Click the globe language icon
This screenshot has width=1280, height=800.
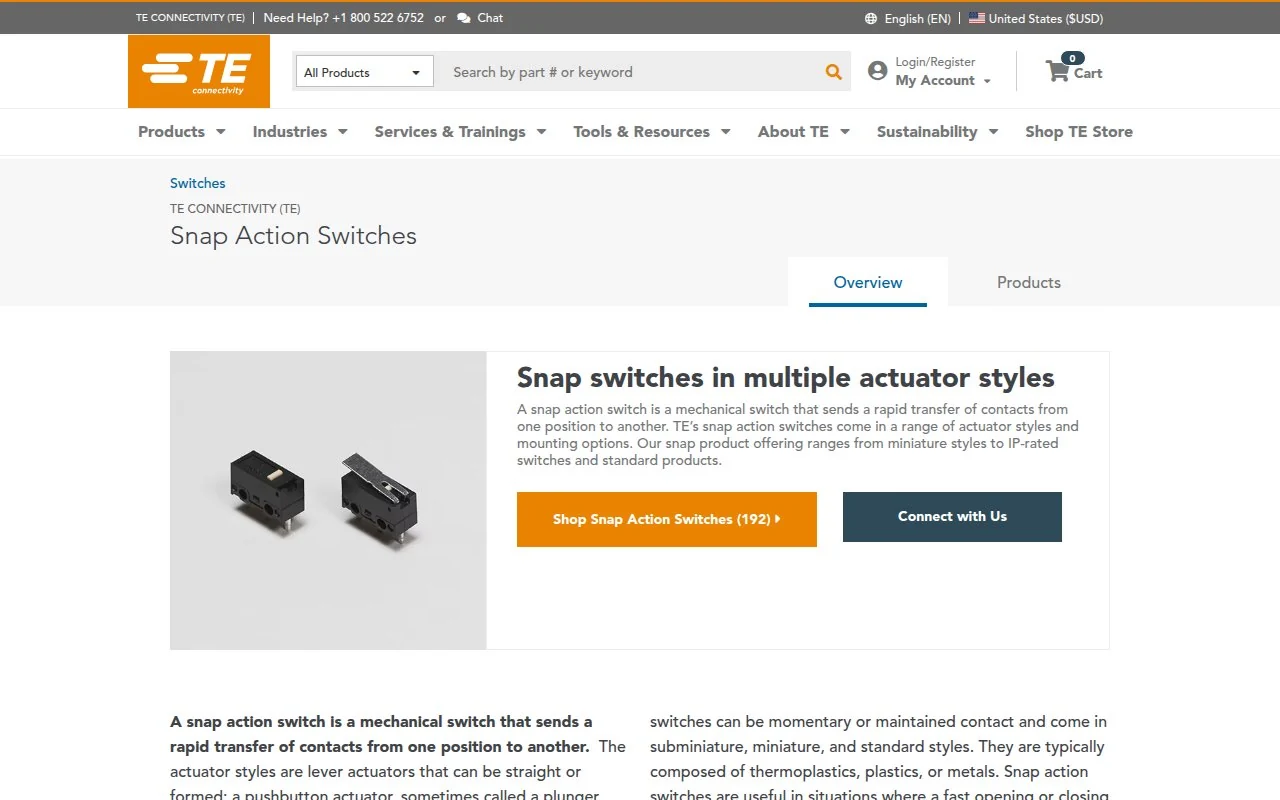click(871, 18)
